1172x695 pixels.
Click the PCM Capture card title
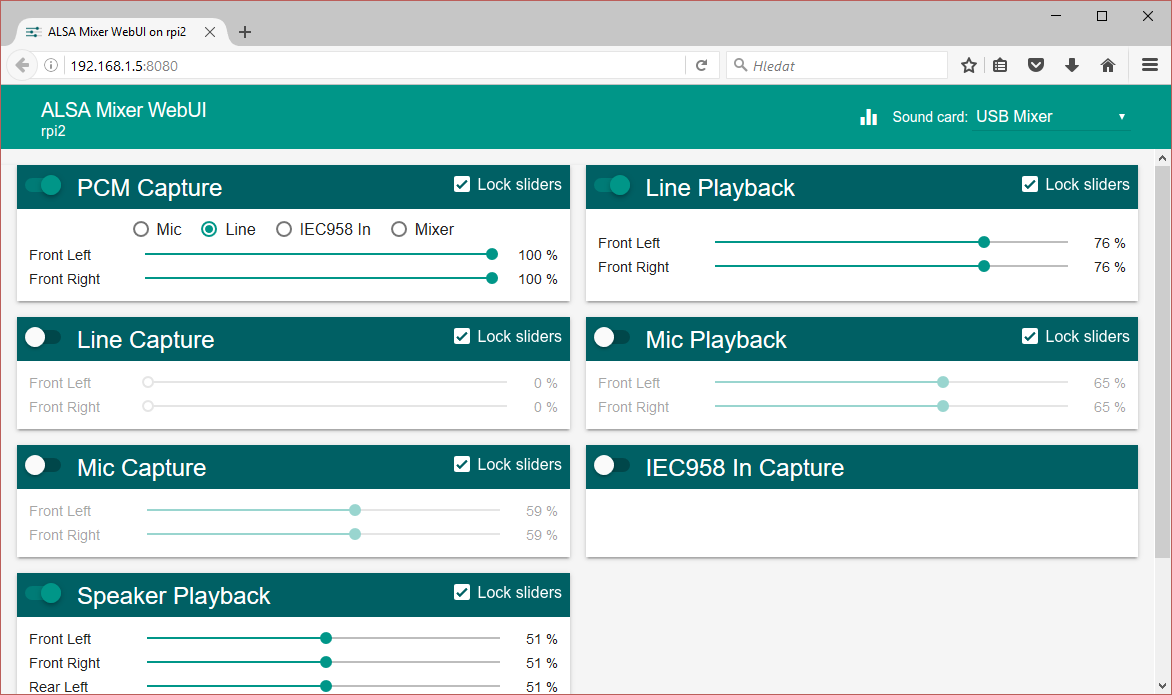click(149, 188)
